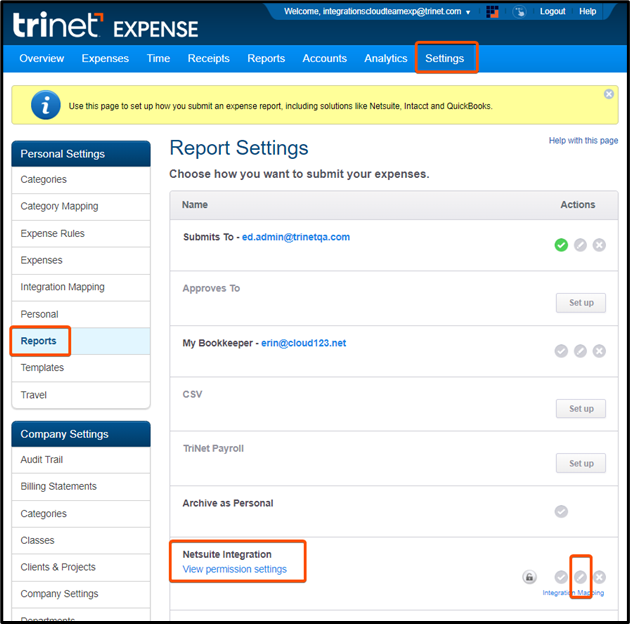Click the Welcome user email text
Image resolution: width=630 pixels, height=624 pixels.
coord(372,12)
